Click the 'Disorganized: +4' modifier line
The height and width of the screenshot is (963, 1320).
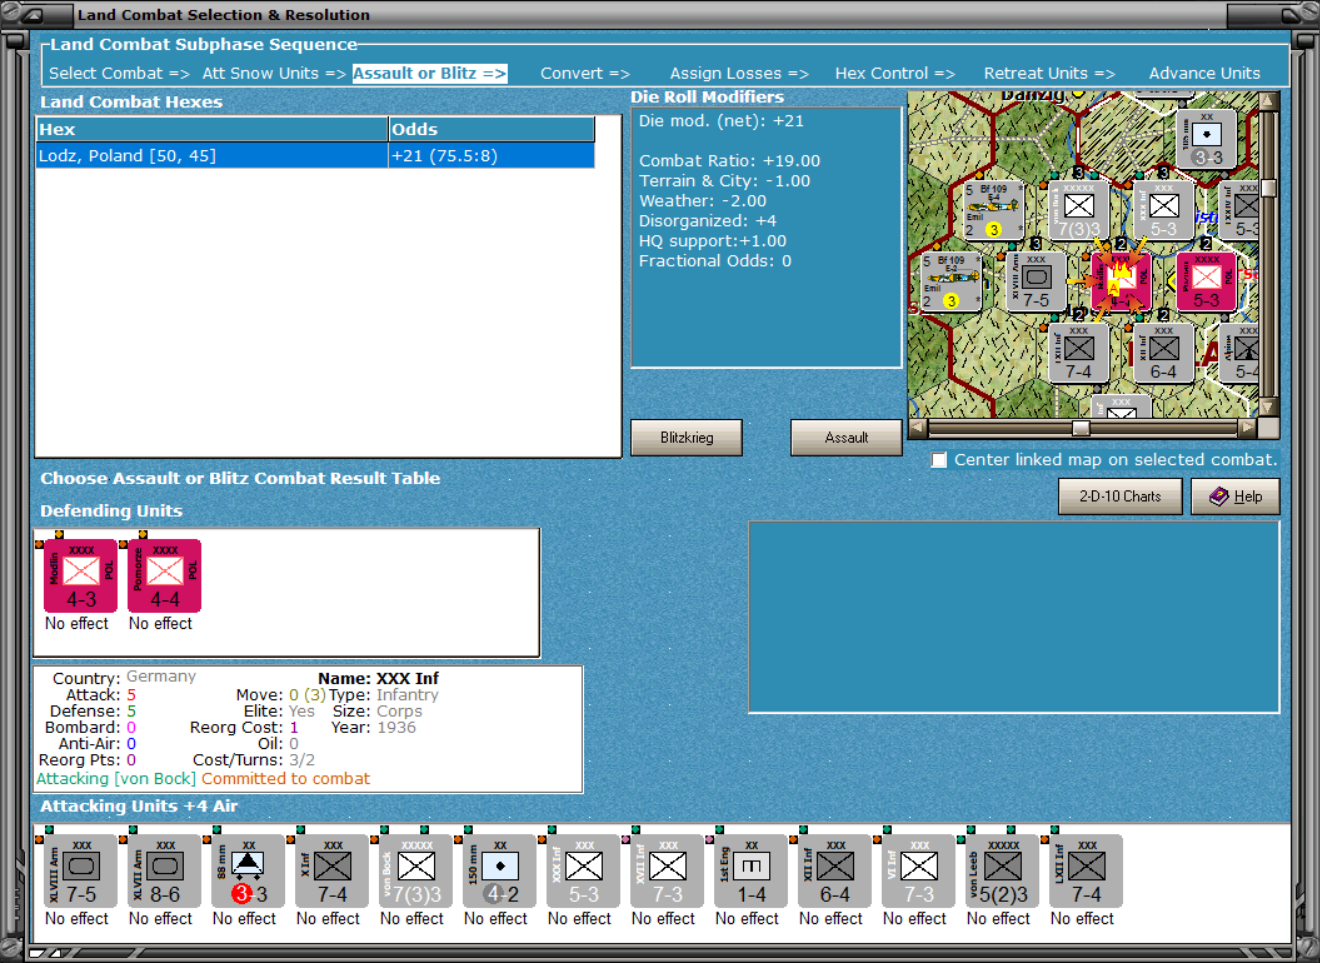click(x=707, y=221)
